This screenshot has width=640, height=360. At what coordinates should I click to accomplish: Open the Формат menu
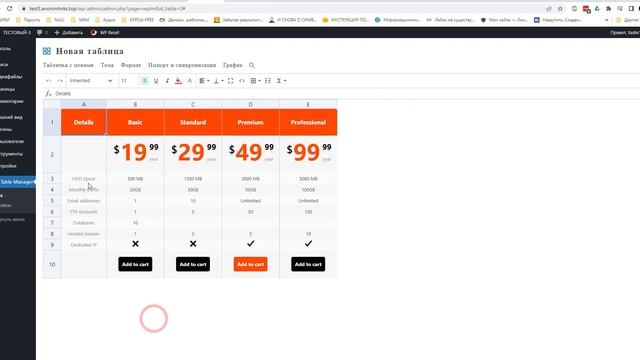click(x=131, y=65)
